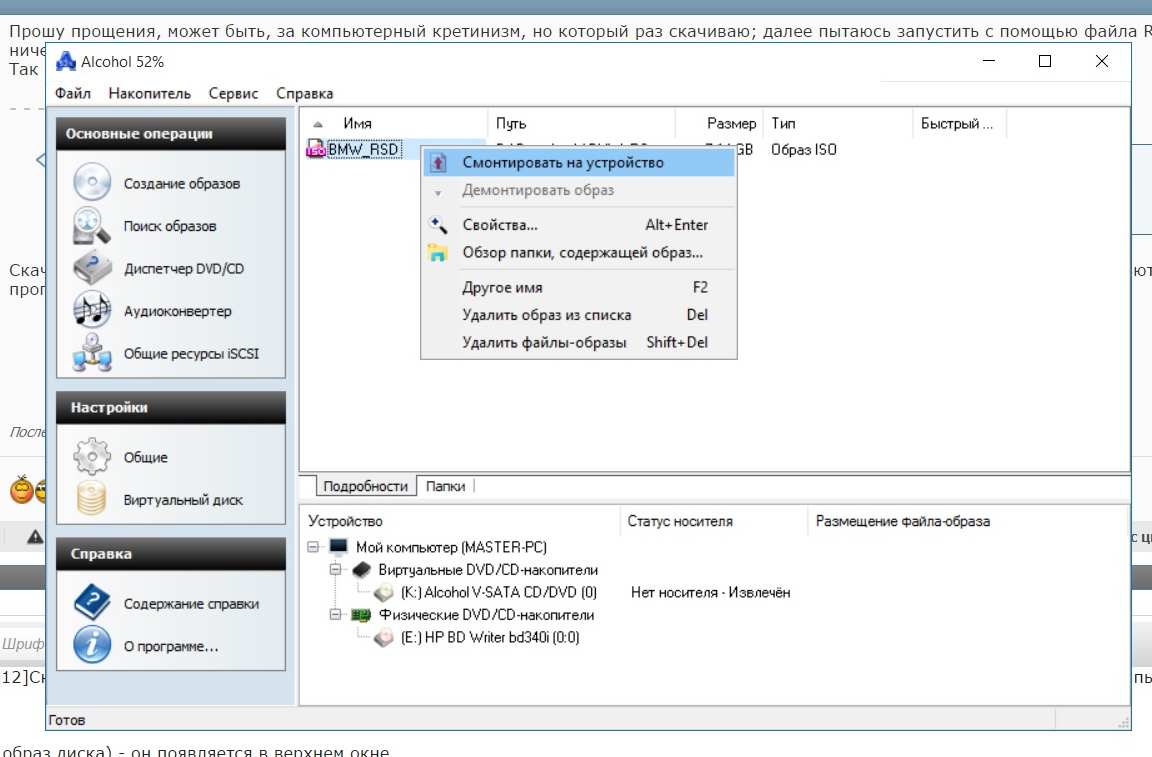Open the Общие settings gear icon
1152x757 pixels.
coord(92,457)
